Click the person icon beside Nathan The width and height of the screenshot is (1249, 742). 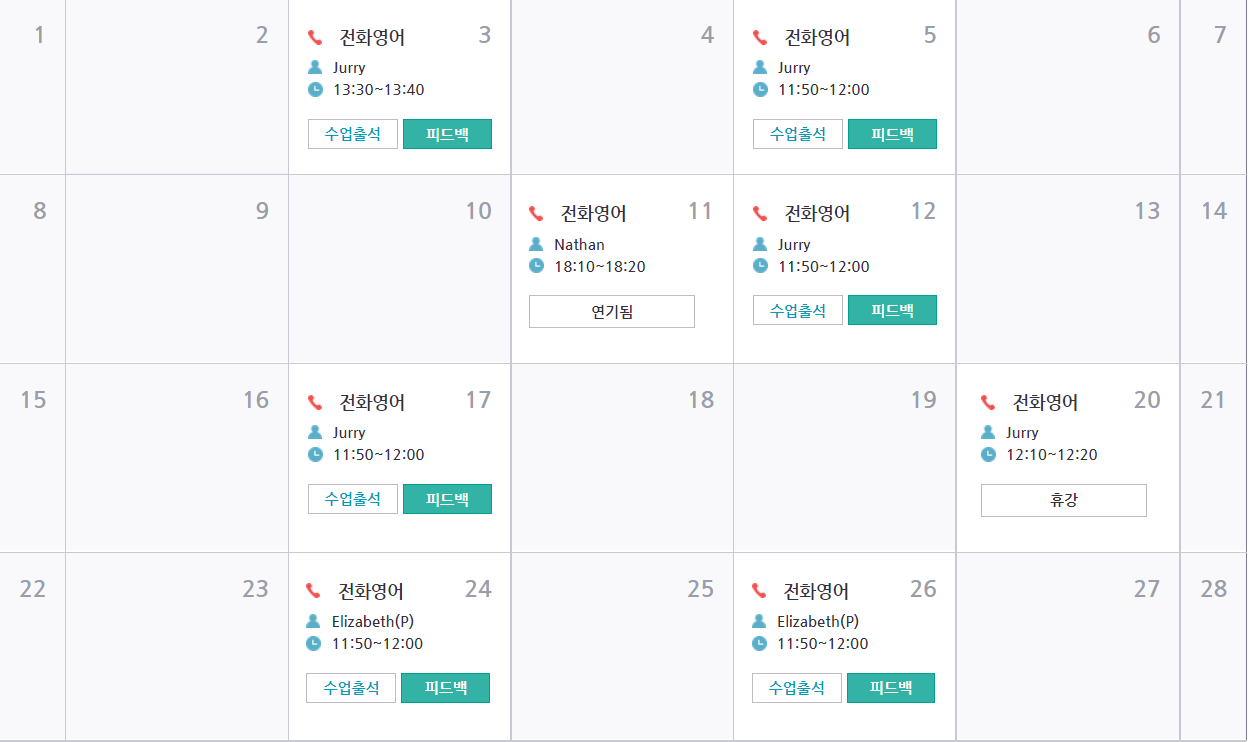(x=536, y=244)
